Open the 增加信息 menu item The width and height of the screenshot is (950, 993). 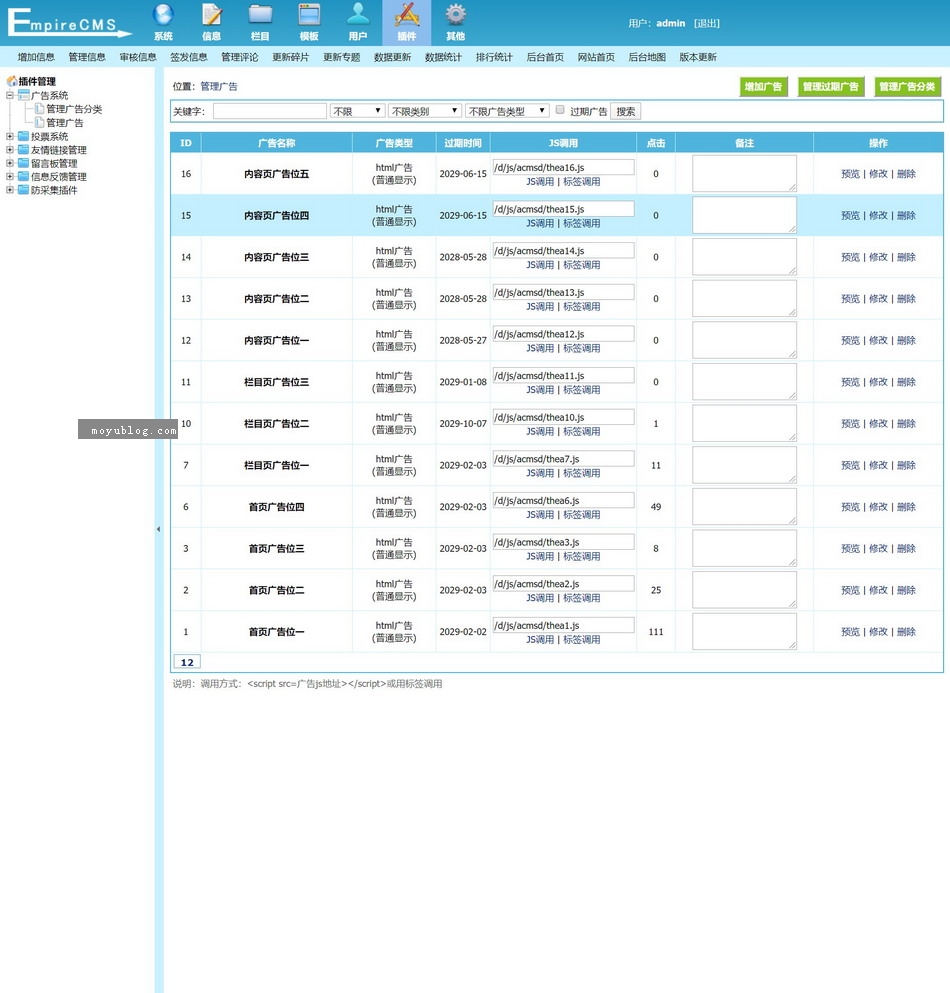36,57
